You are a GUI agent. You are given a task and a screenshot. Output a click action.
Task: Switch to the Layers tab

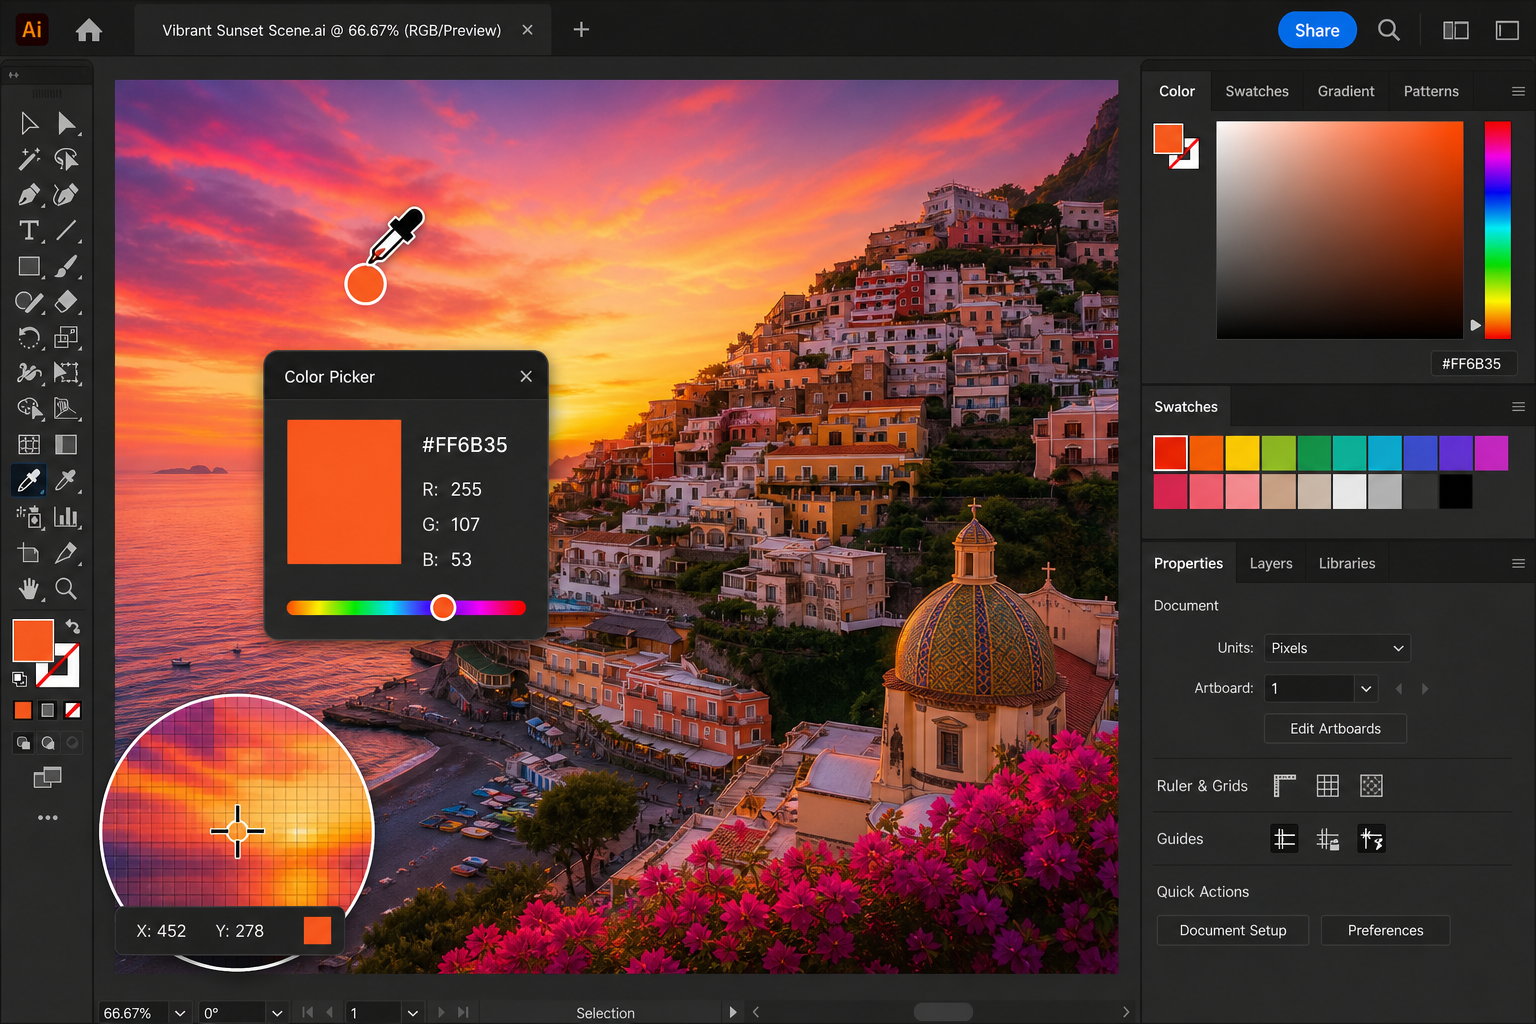click(1271, 564)
